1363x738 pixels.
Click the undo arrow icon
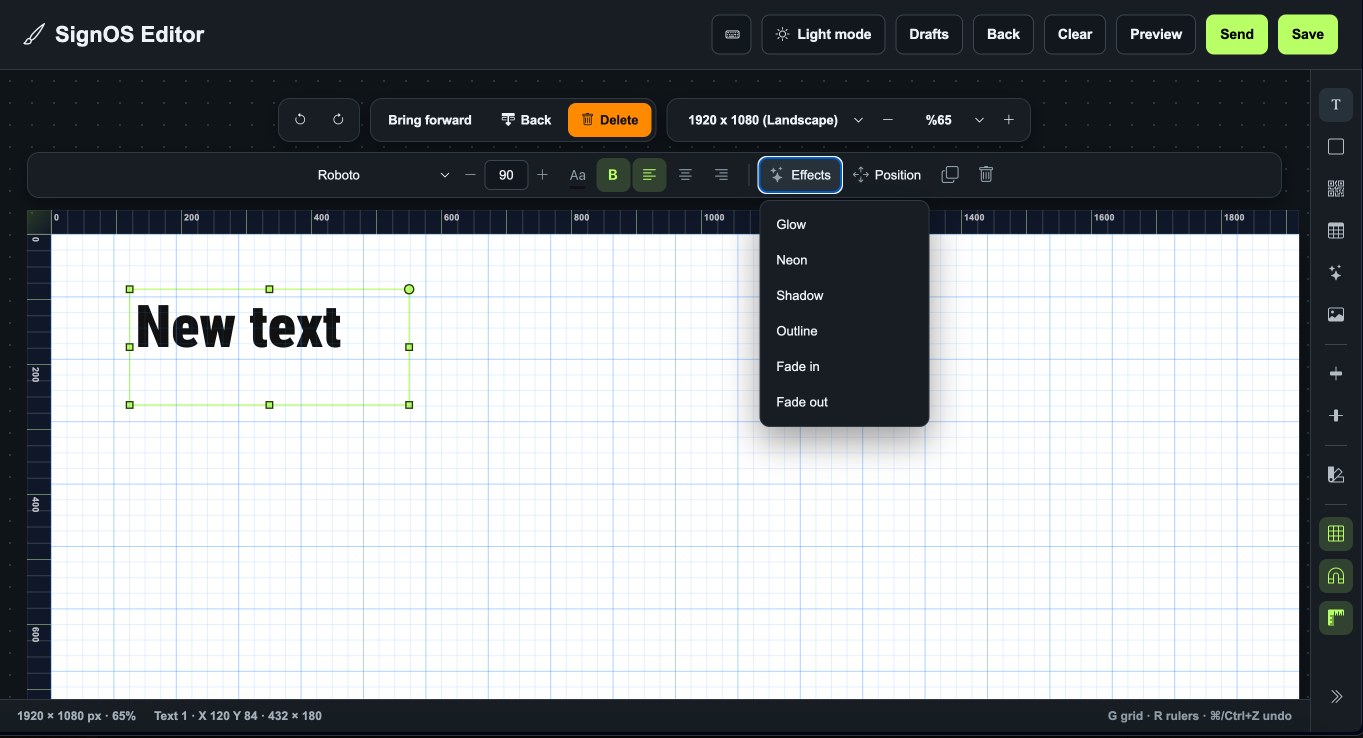[300, 120]
